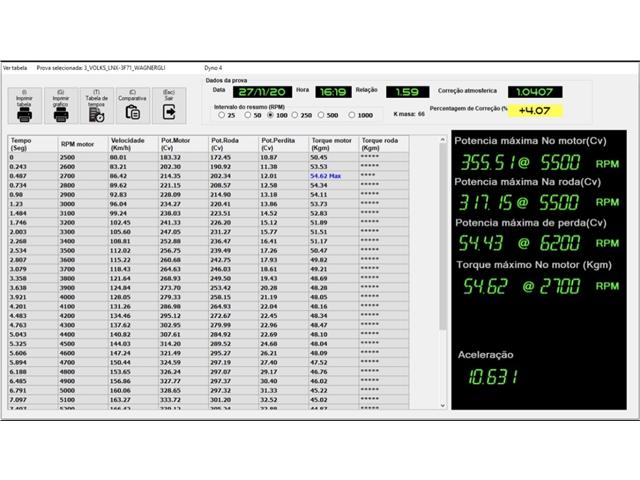
Task: Select the 100 RPM interval radio
Action: (270, 115)
